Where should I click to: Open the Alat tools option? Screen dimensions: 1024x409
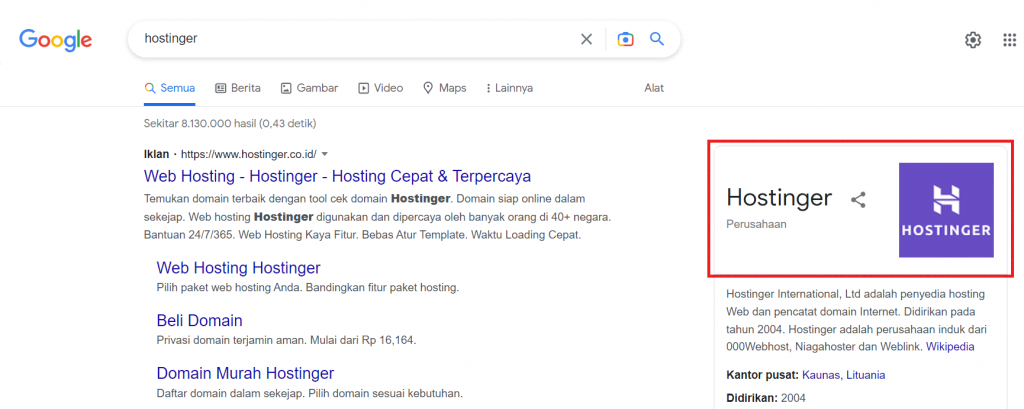[654, 88]
